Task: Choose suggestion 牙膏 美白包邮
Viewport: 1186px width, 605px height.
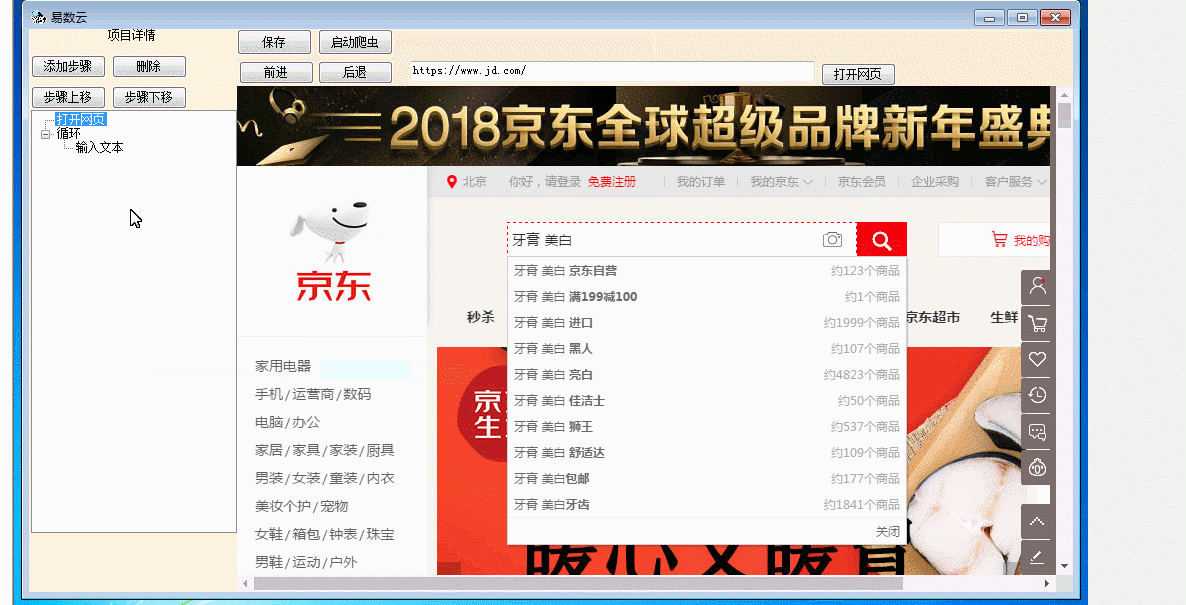Action: [x=706, y=479]
